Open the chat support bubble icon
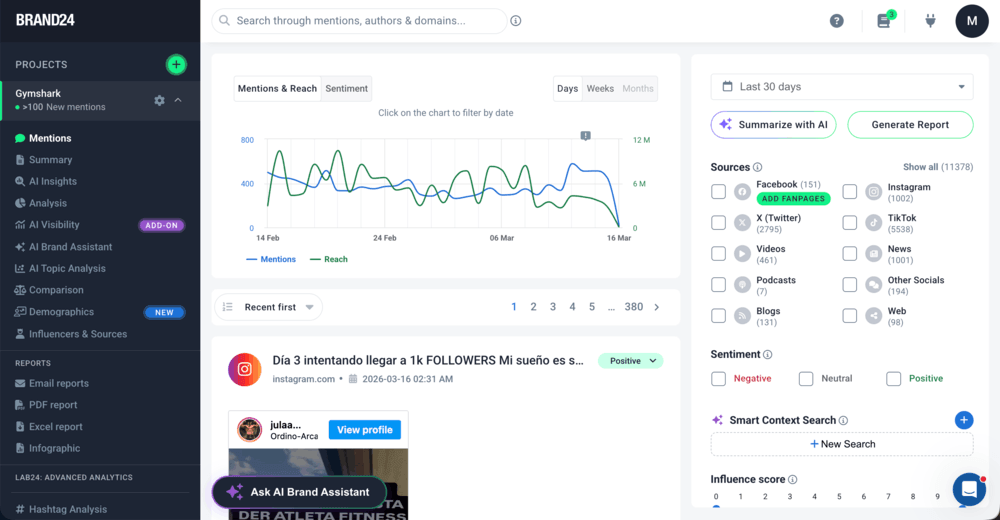The image size is (1000, 520). click(x=968, y=489)
